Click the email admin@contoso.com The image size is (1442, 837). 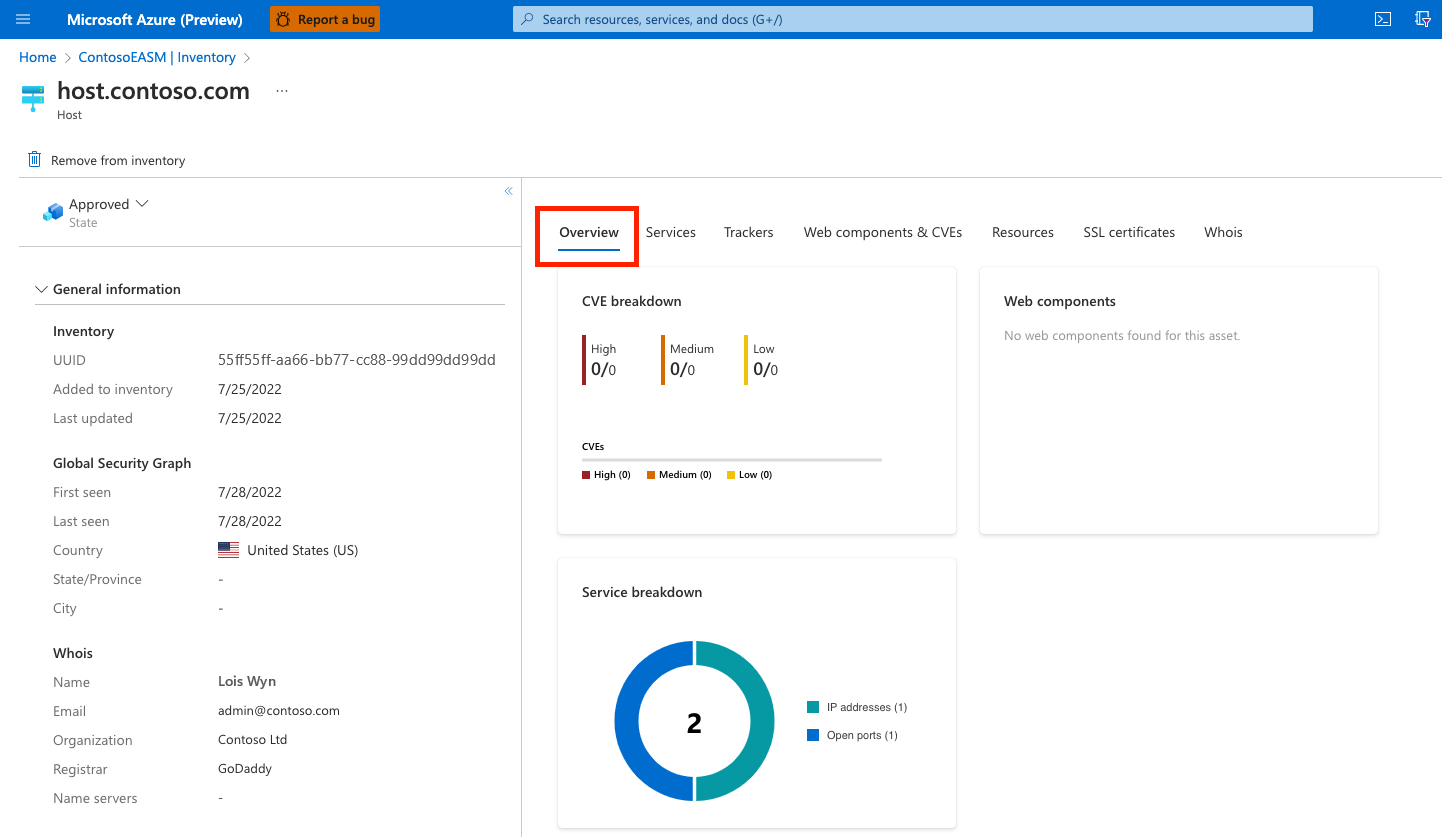[279, 711]
